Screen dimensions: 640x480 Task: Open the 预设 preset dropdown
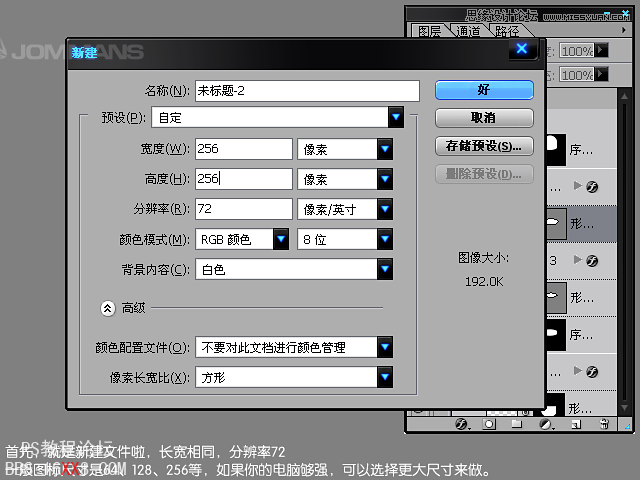tap(397, 117)
